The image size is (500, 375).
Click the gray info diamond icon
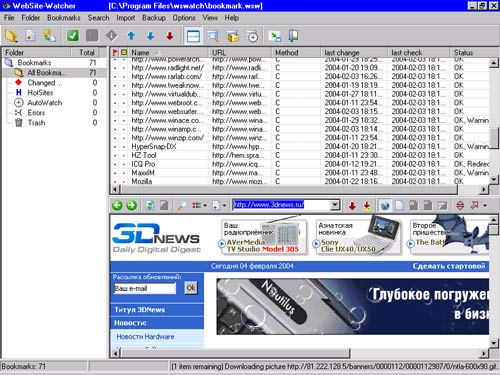tap(112, 36)
